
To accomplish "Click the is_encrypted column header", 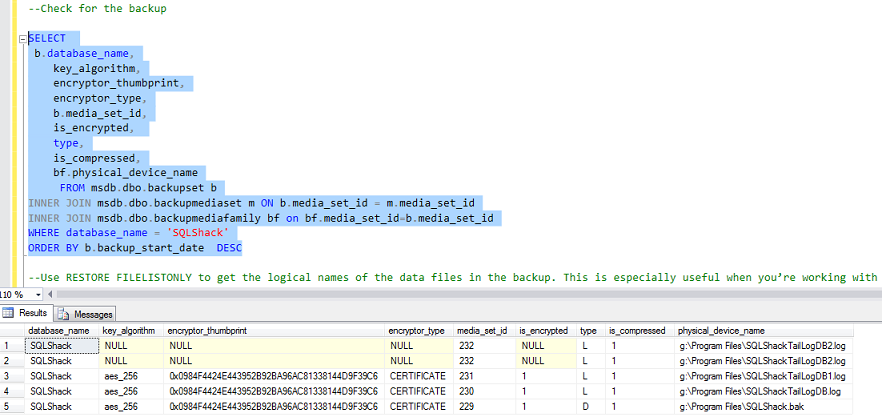I will [x=543, y=330].
